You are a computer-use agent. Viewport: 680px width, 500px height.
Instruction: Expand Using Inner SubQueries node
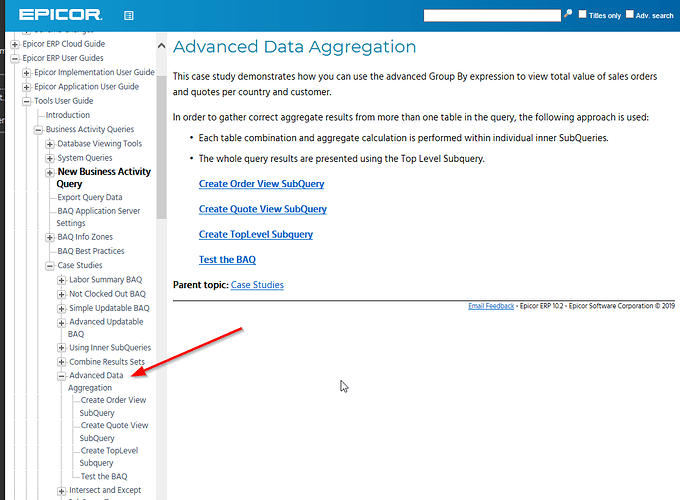62,348
